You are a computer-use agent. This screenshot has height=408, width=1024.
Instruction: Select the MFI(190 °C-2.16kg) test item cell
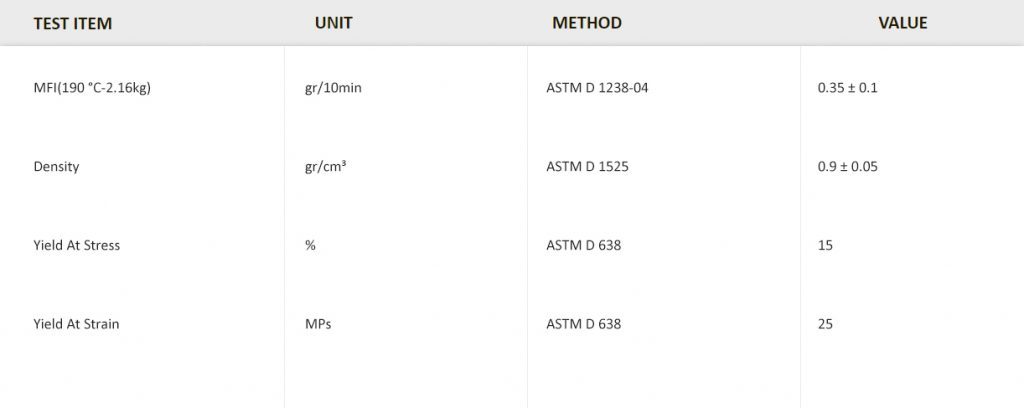click(92, 88)
